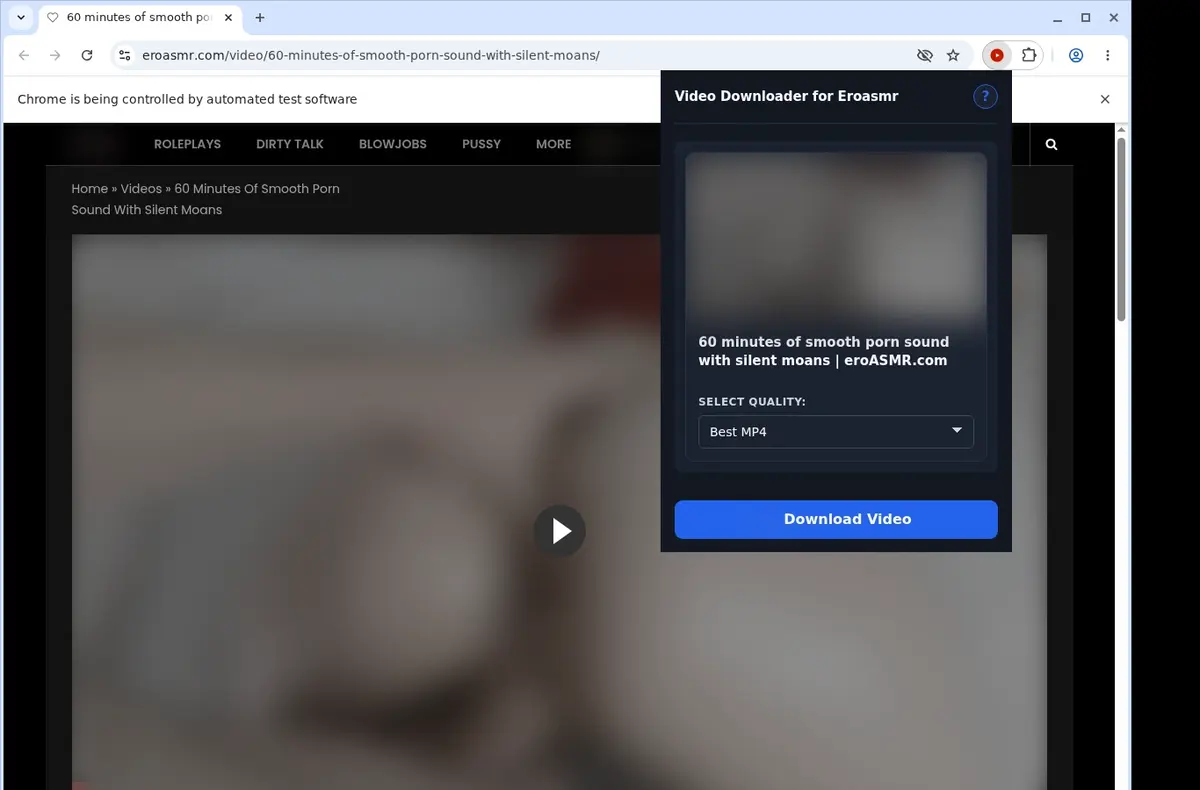The height and width of the screenshot is (790, 1200).
Task: Open the BLOWJOBS menu item
Action: click(x=393, y=144)
